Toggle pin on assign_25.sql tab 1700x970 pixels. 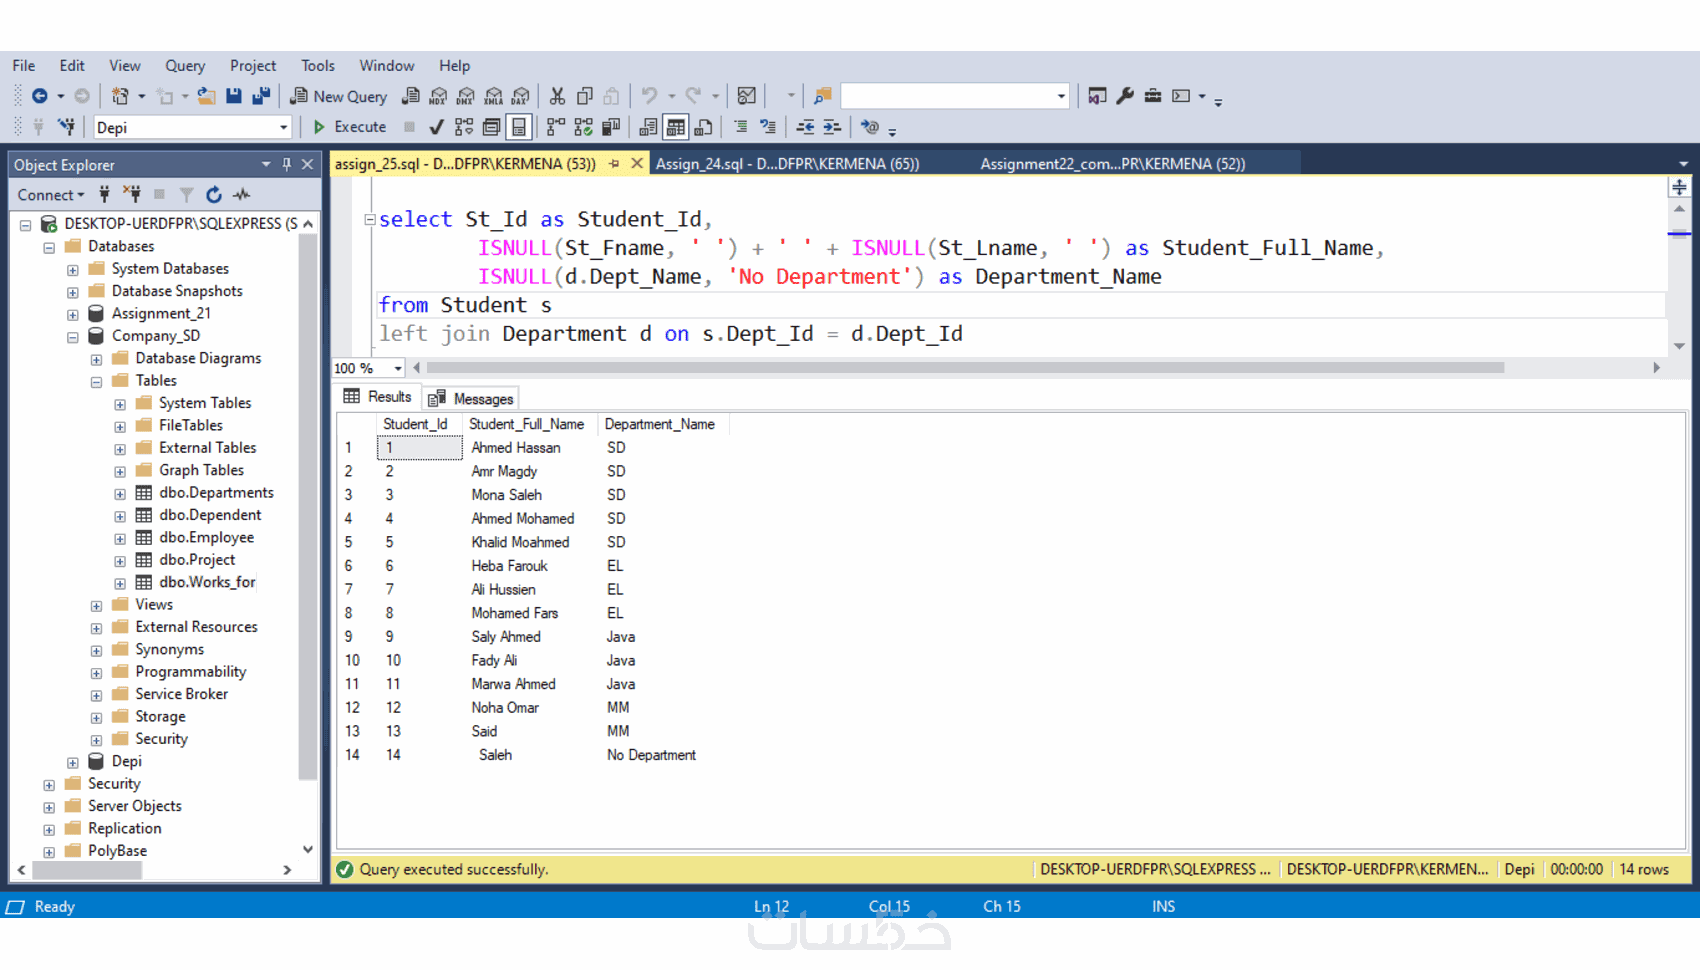(x=614, y=163)
